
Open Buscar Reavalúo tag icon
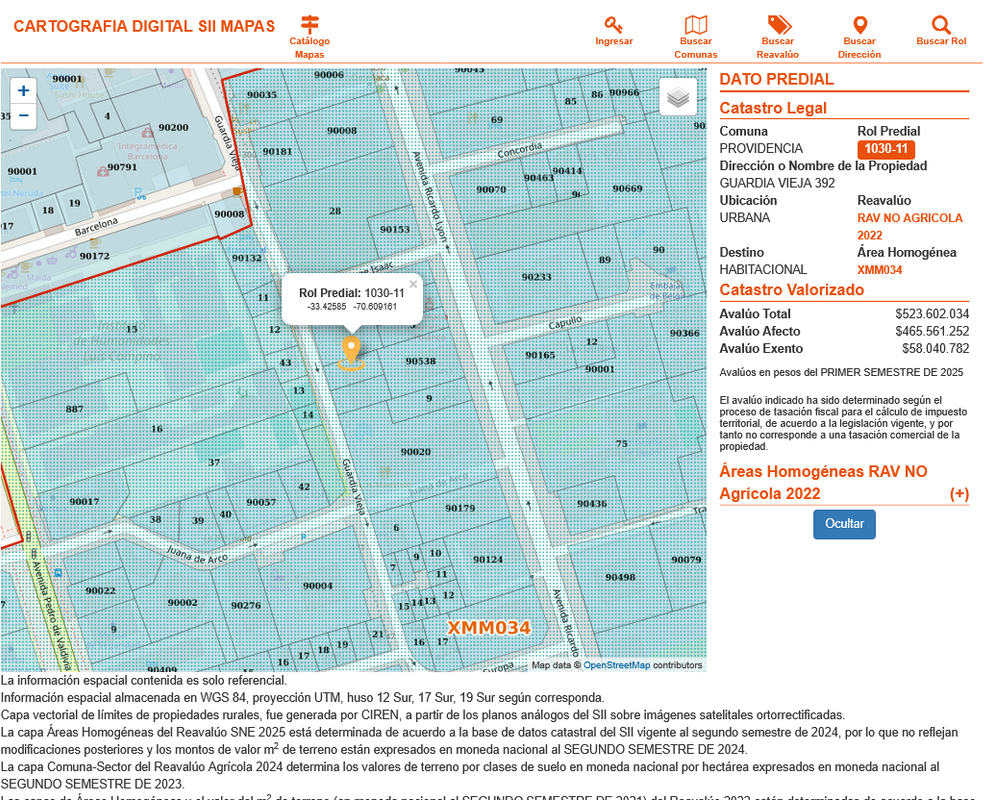pos(778,25)
